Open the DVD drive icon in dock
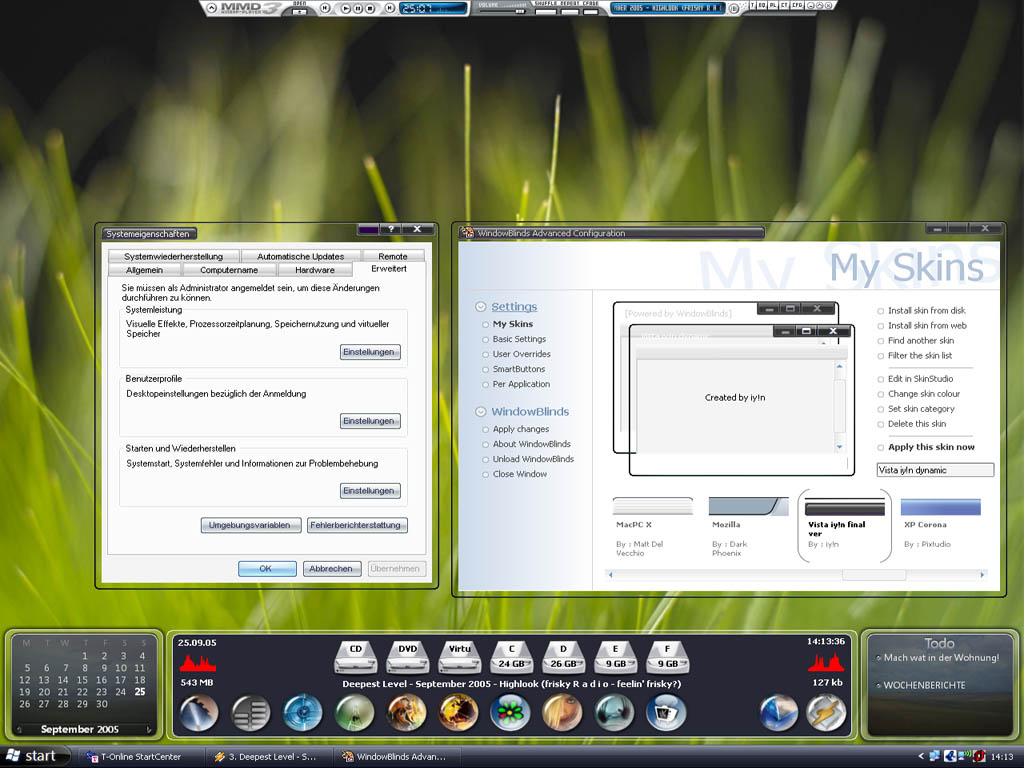Viewport: 1024px width, 768px height. coord(408,657)
